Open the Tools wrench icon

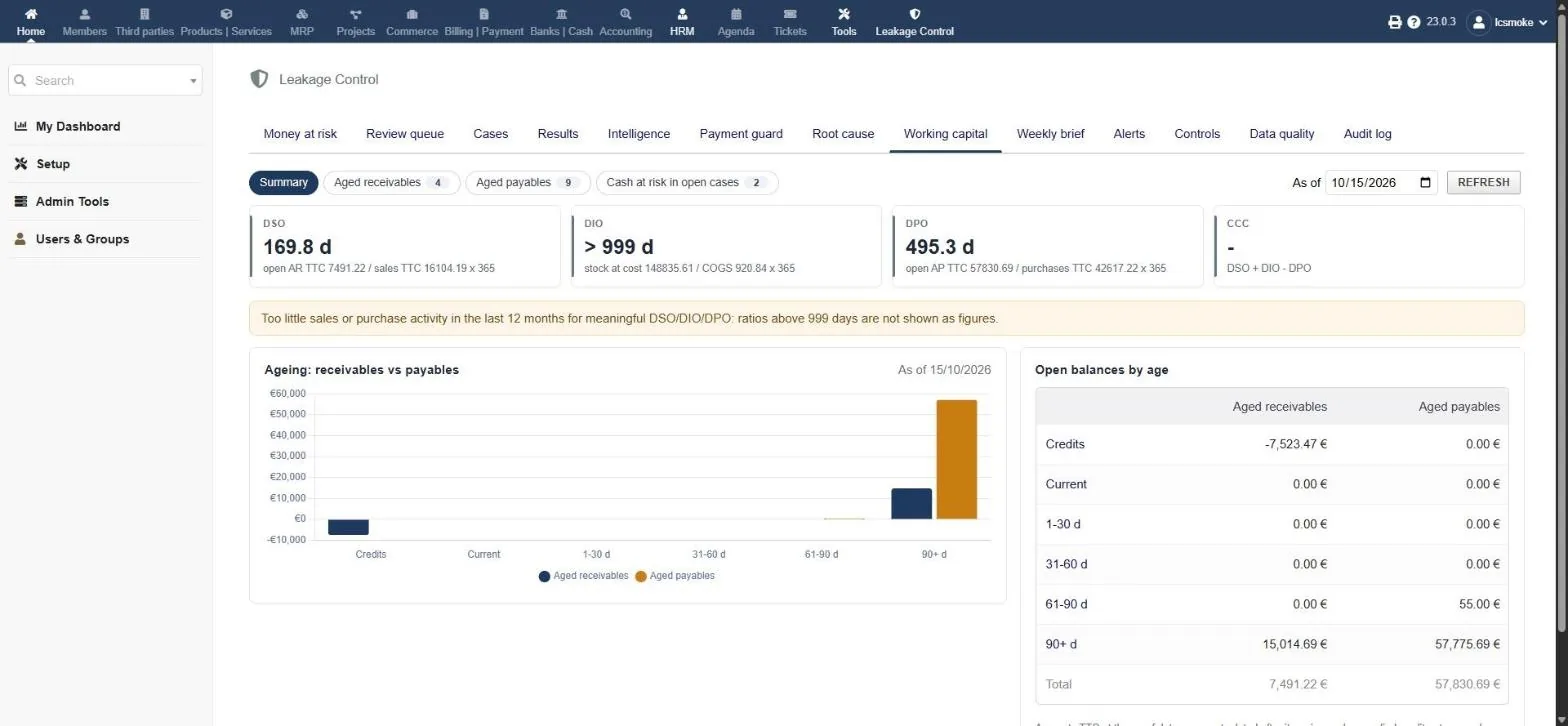[844, 14]
